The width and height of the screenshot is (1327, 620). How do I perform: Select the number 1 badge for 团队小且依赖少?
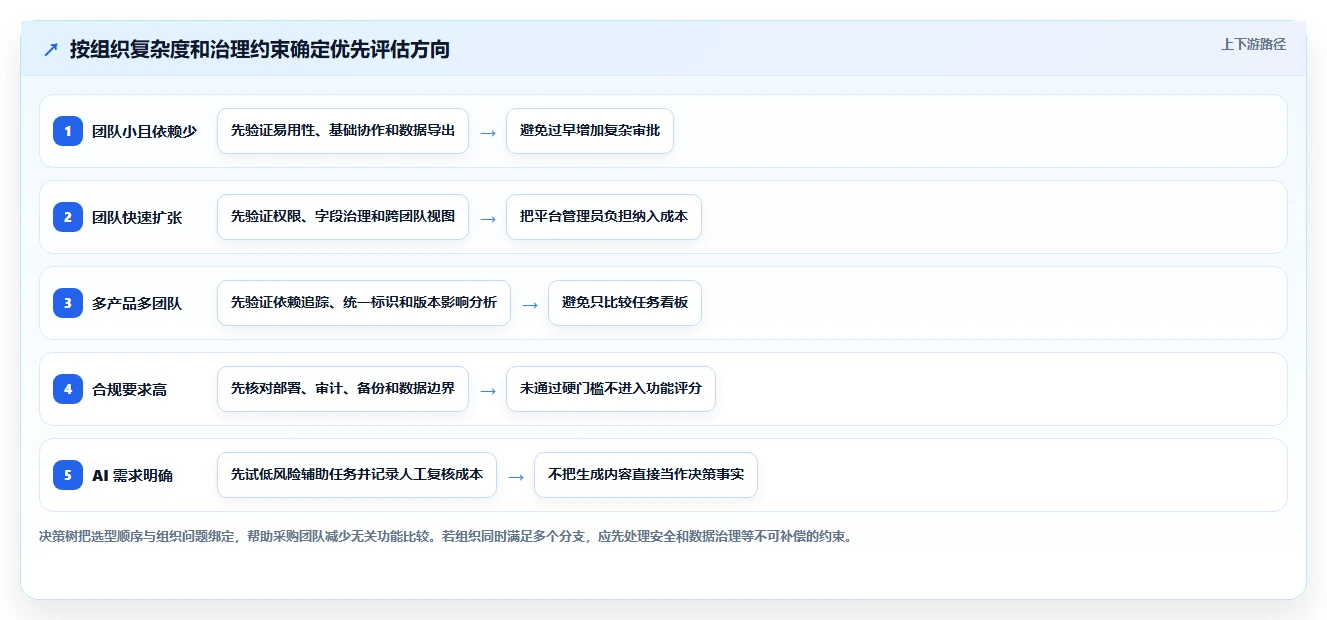[x=68, y=131]
